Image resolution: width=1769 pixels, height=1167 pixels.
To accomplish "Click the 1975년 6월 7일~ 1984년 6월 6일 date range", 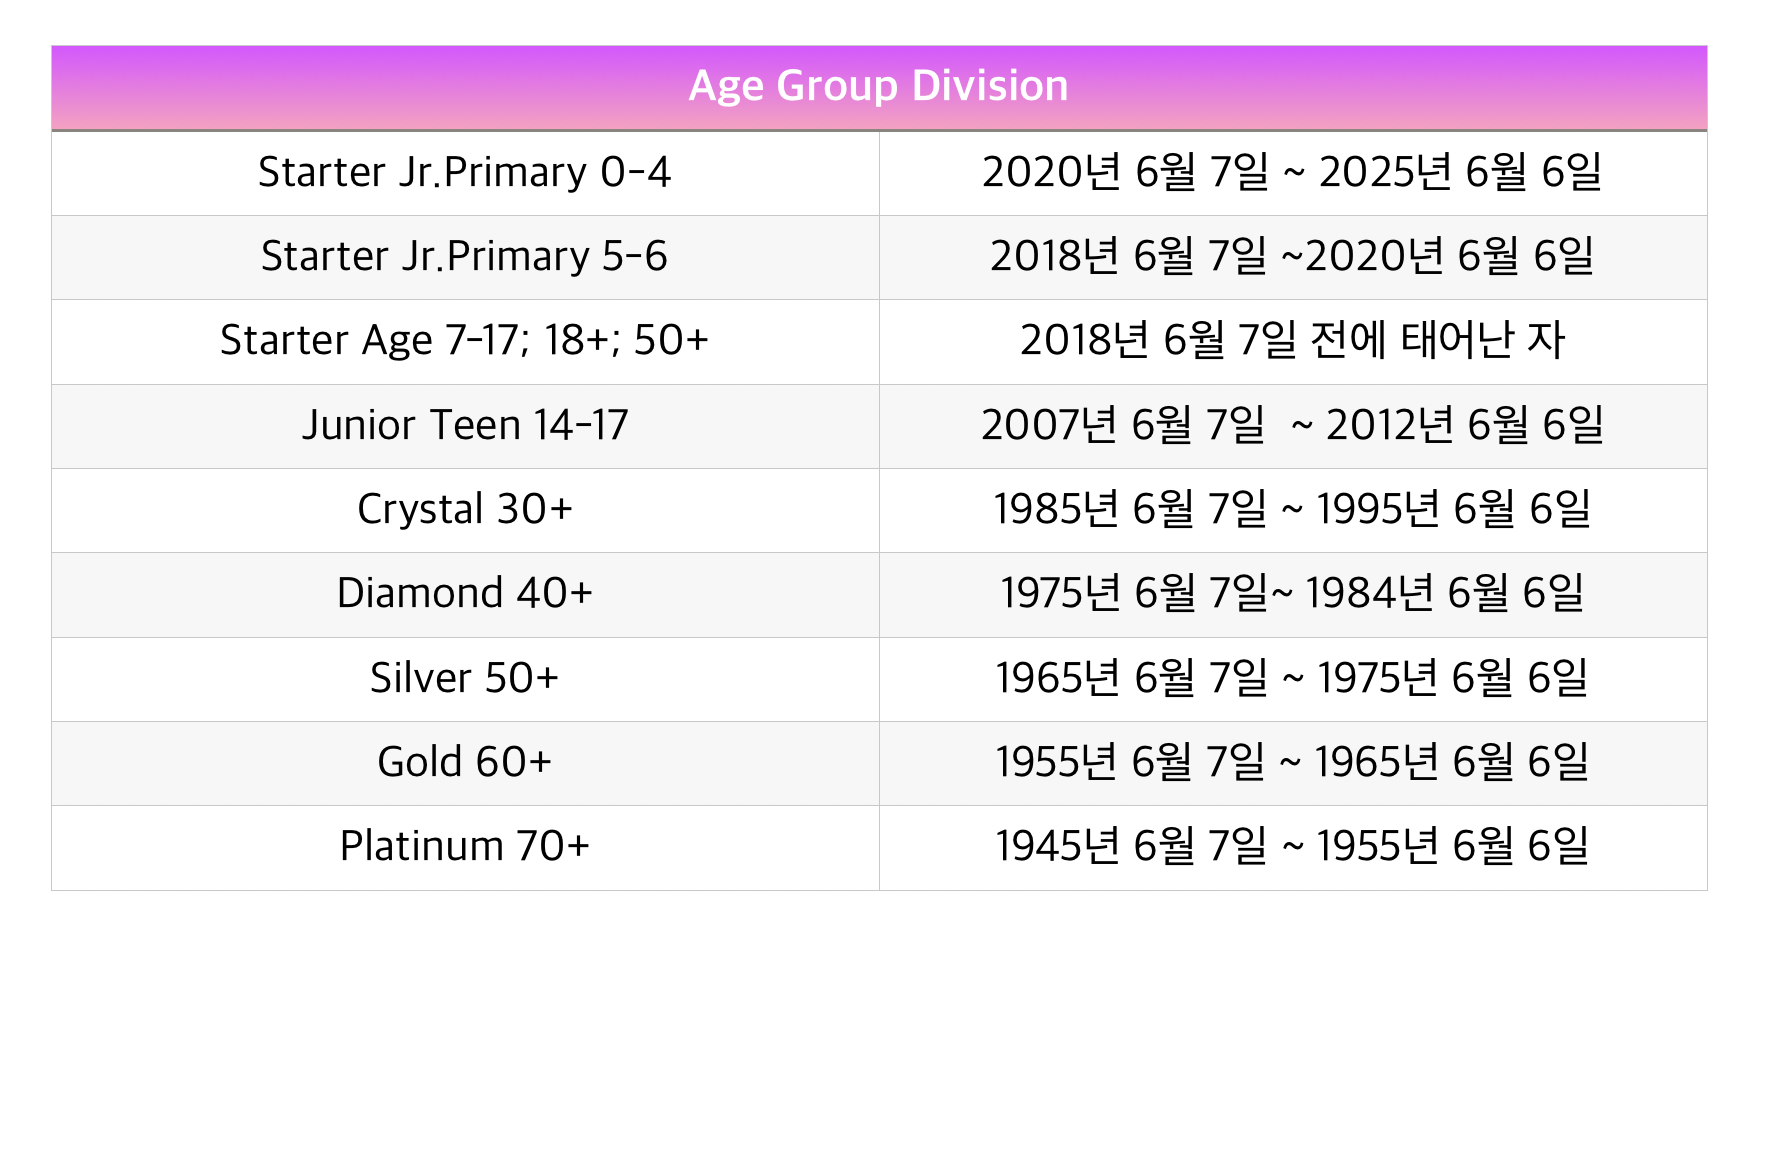I will pos(1292,594).
